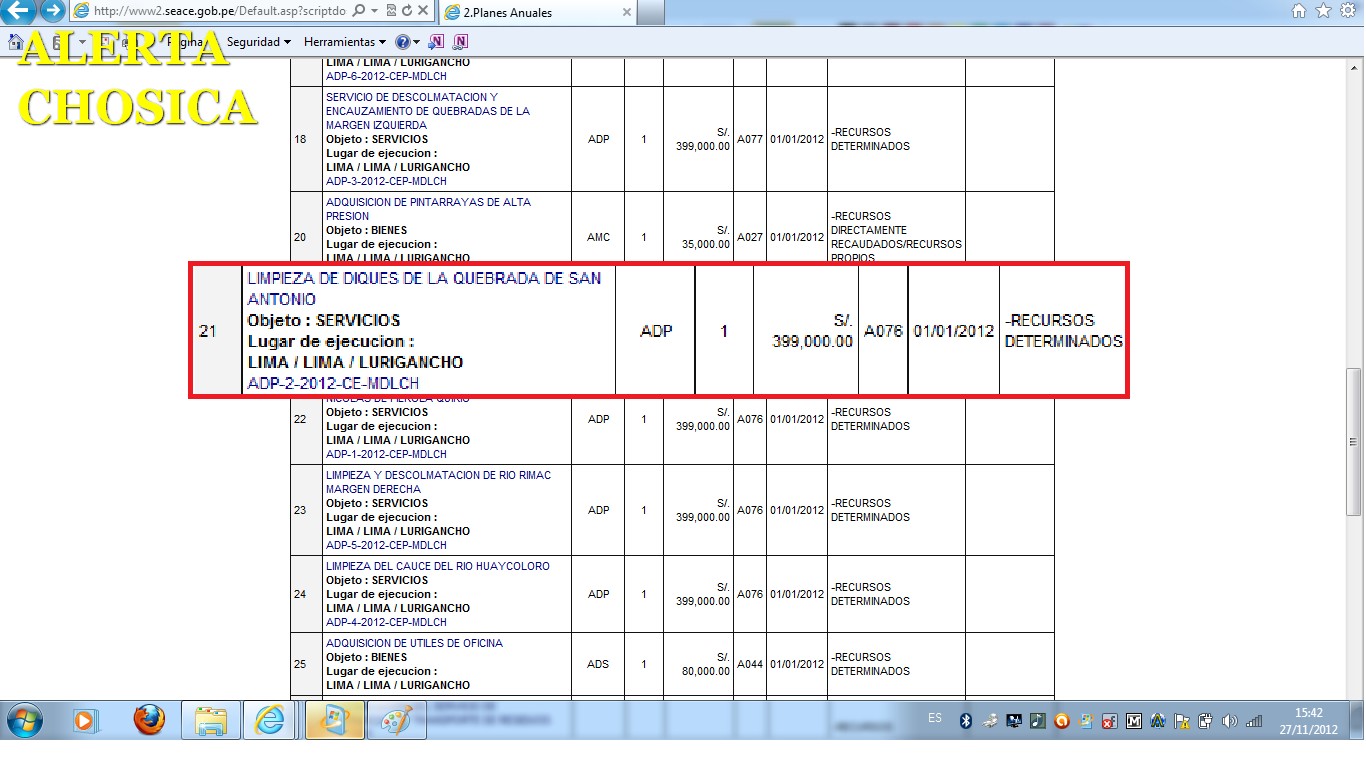Open the network signal tray icon
1366x768 pixels.
(x=1254, y=721)
